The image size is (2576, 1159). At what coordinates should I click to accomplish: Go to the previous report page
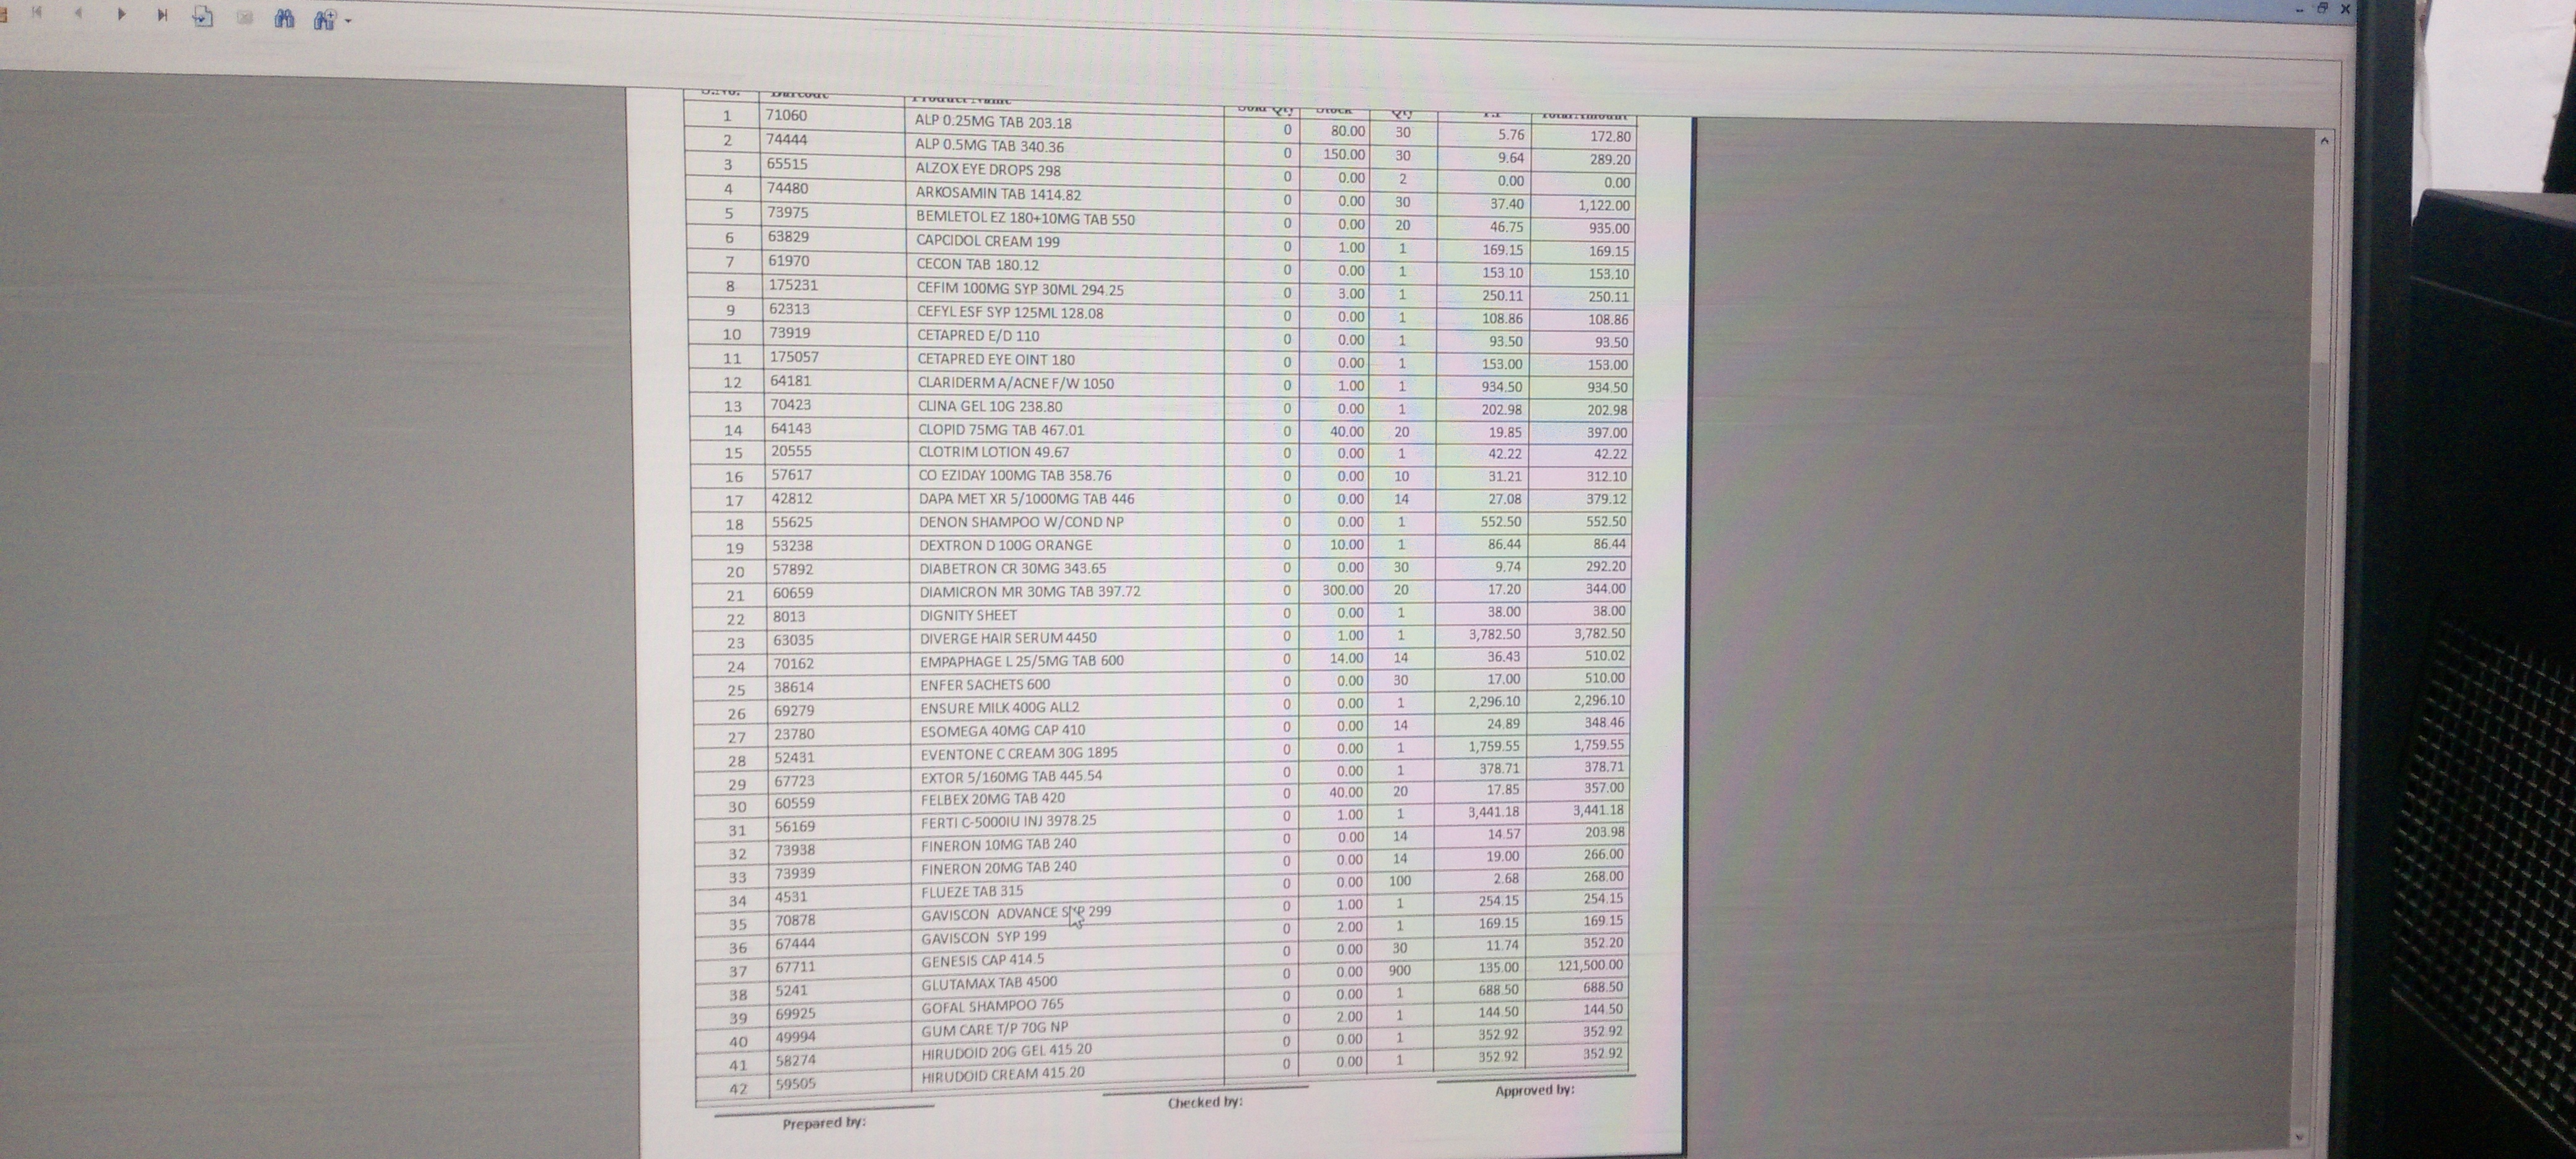[x=79, y=14]
